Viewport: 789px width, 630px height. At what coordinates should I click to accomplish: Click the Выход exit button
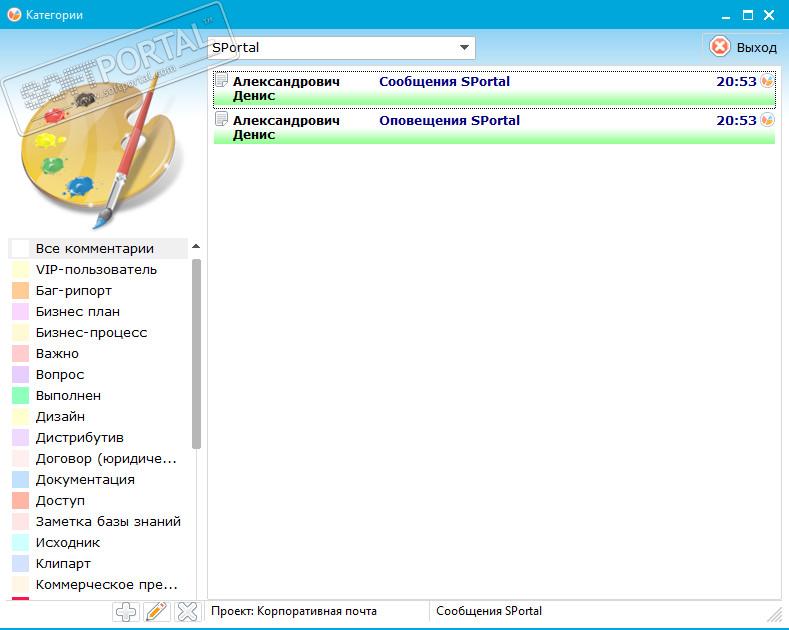[x=743, y=47]
